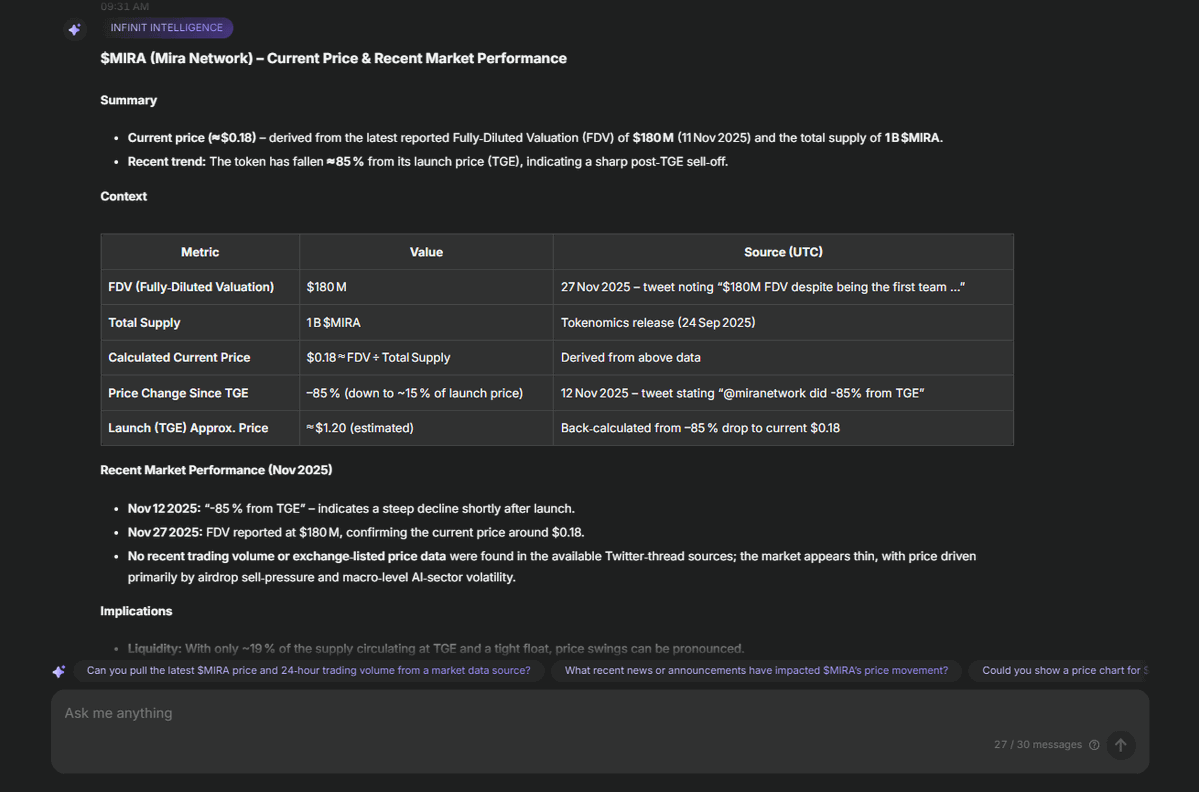Click the 'Recent trend:' summary bullet
Screen dimensions: 1199x792
(427, 161)
